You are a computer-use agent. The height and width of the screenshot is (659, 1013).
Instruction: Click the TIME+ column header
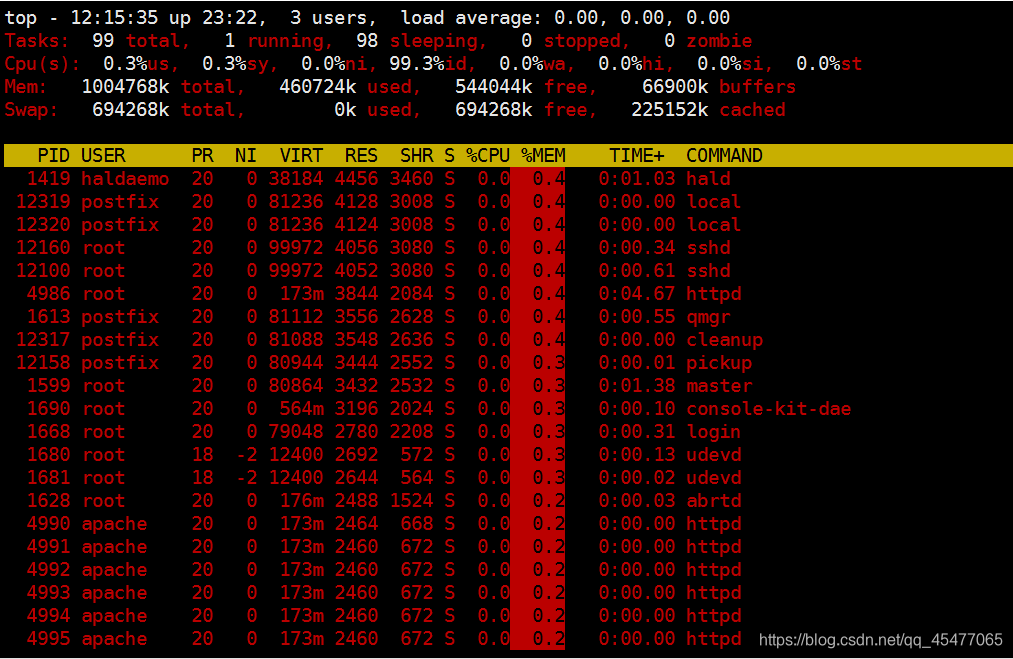pyautogui.click(x=637, y=156)
